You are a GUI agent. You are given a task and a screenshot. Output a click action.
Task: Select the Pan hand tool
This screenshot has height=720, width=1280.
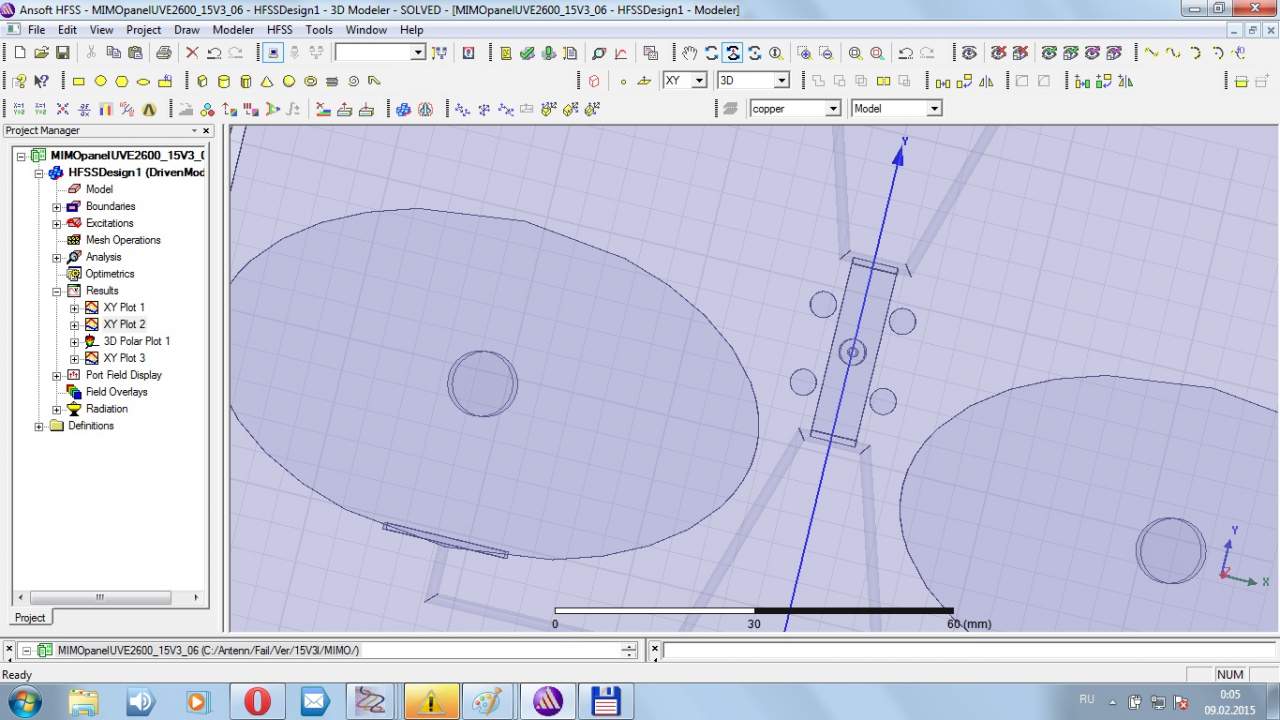(689, 53)
